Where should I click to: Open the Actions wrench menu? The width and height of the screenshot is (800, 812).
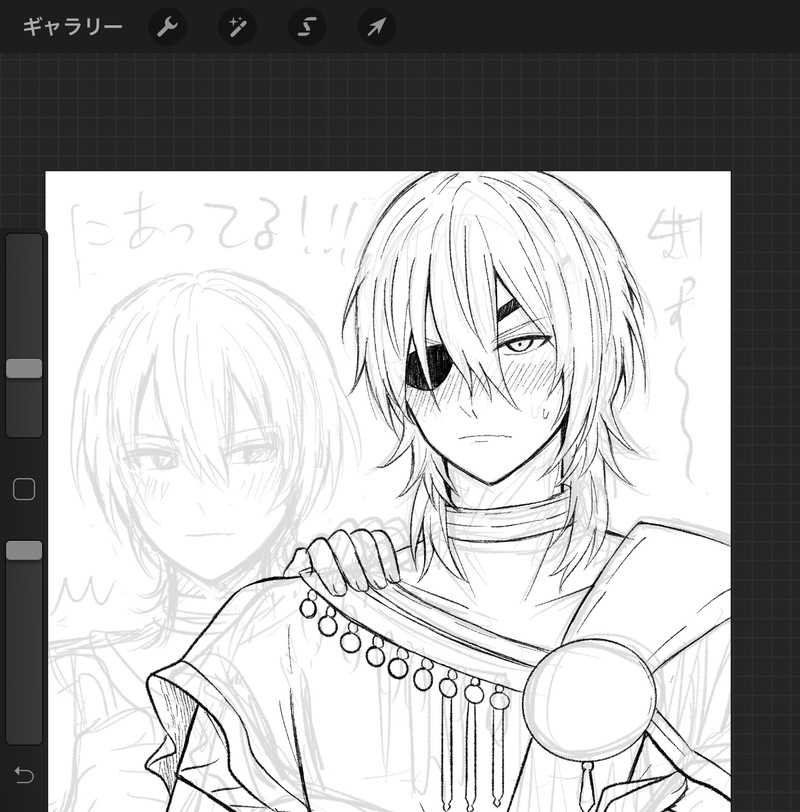tap(167, 26)
